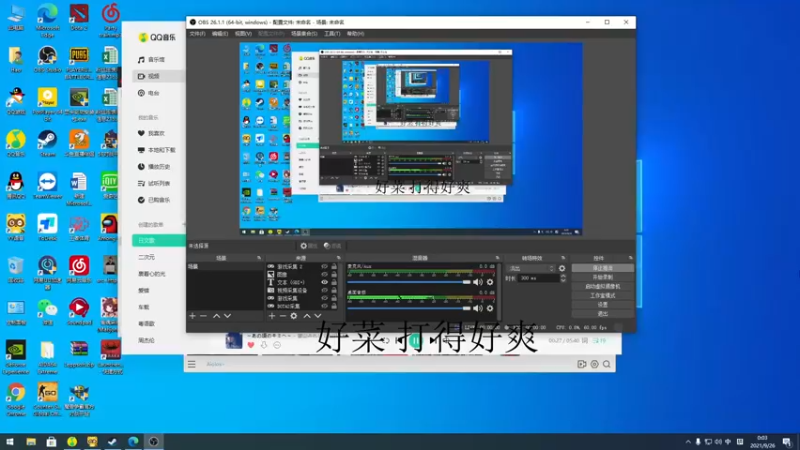Add a new source with the plus icon in Sources panel
The height and width of the screenshot is (450, 800).
point(271,316)
